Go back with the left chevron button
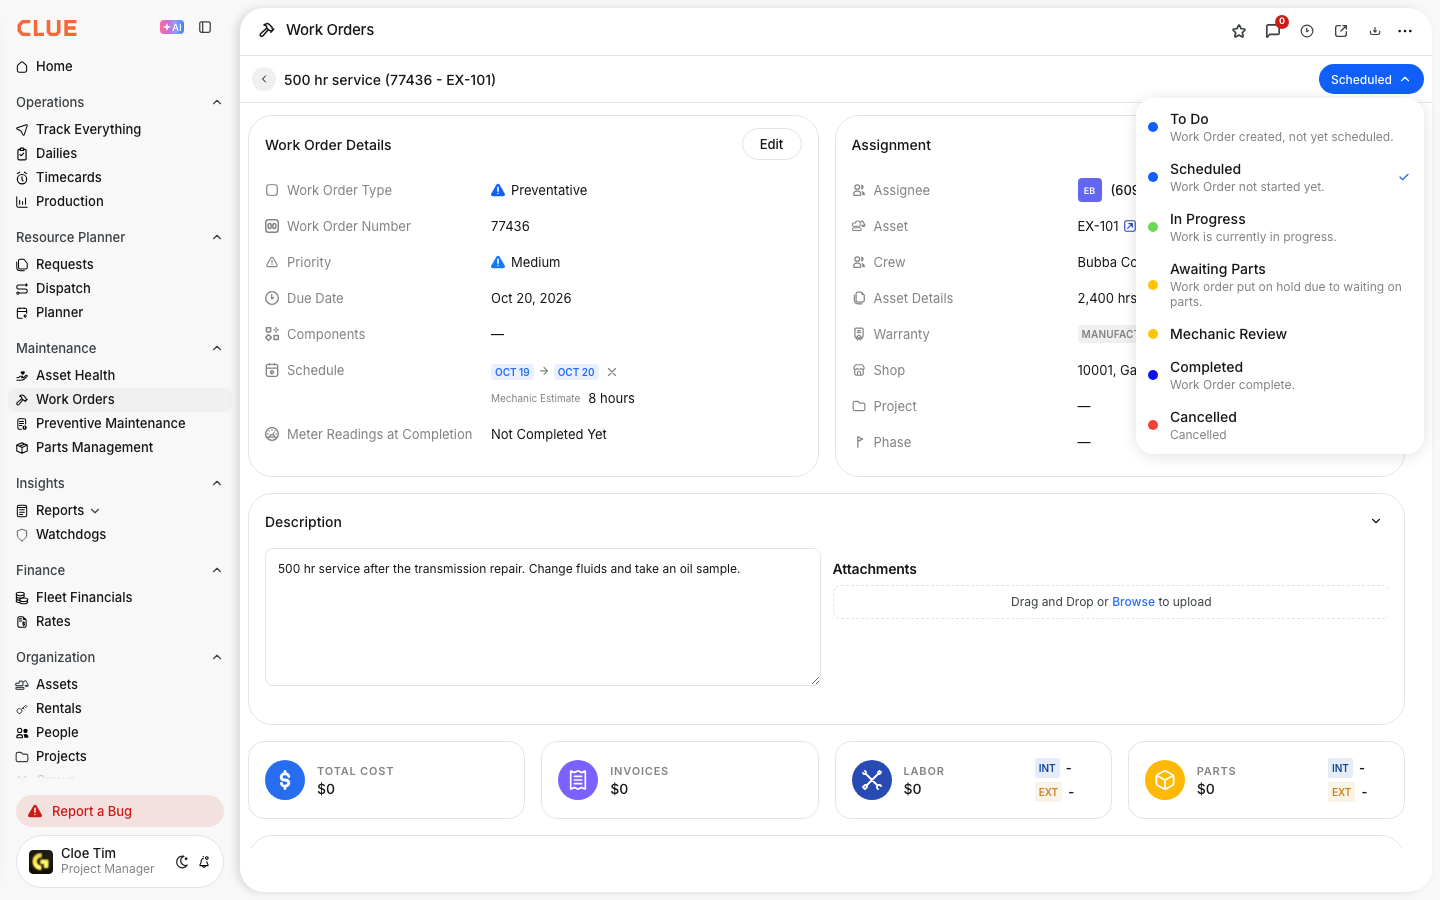Screen dimensions: 1440x900 tap(264, 79)
